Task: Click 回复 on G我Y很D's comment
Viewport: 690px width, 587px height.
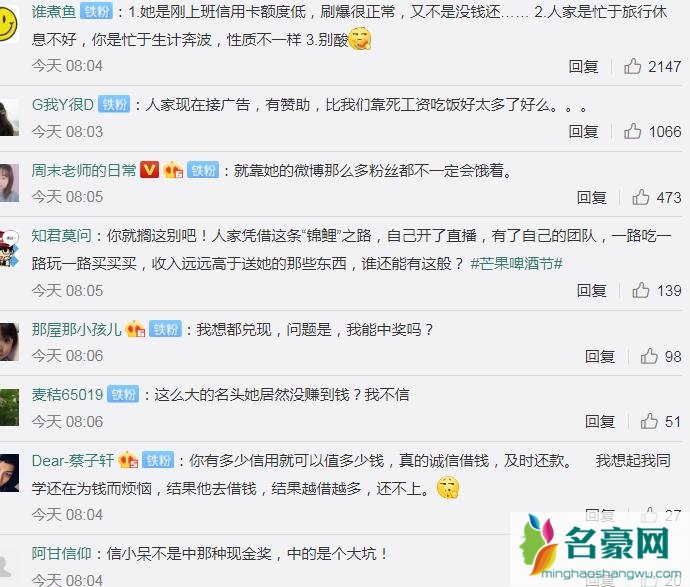Action: click(583, 131)
